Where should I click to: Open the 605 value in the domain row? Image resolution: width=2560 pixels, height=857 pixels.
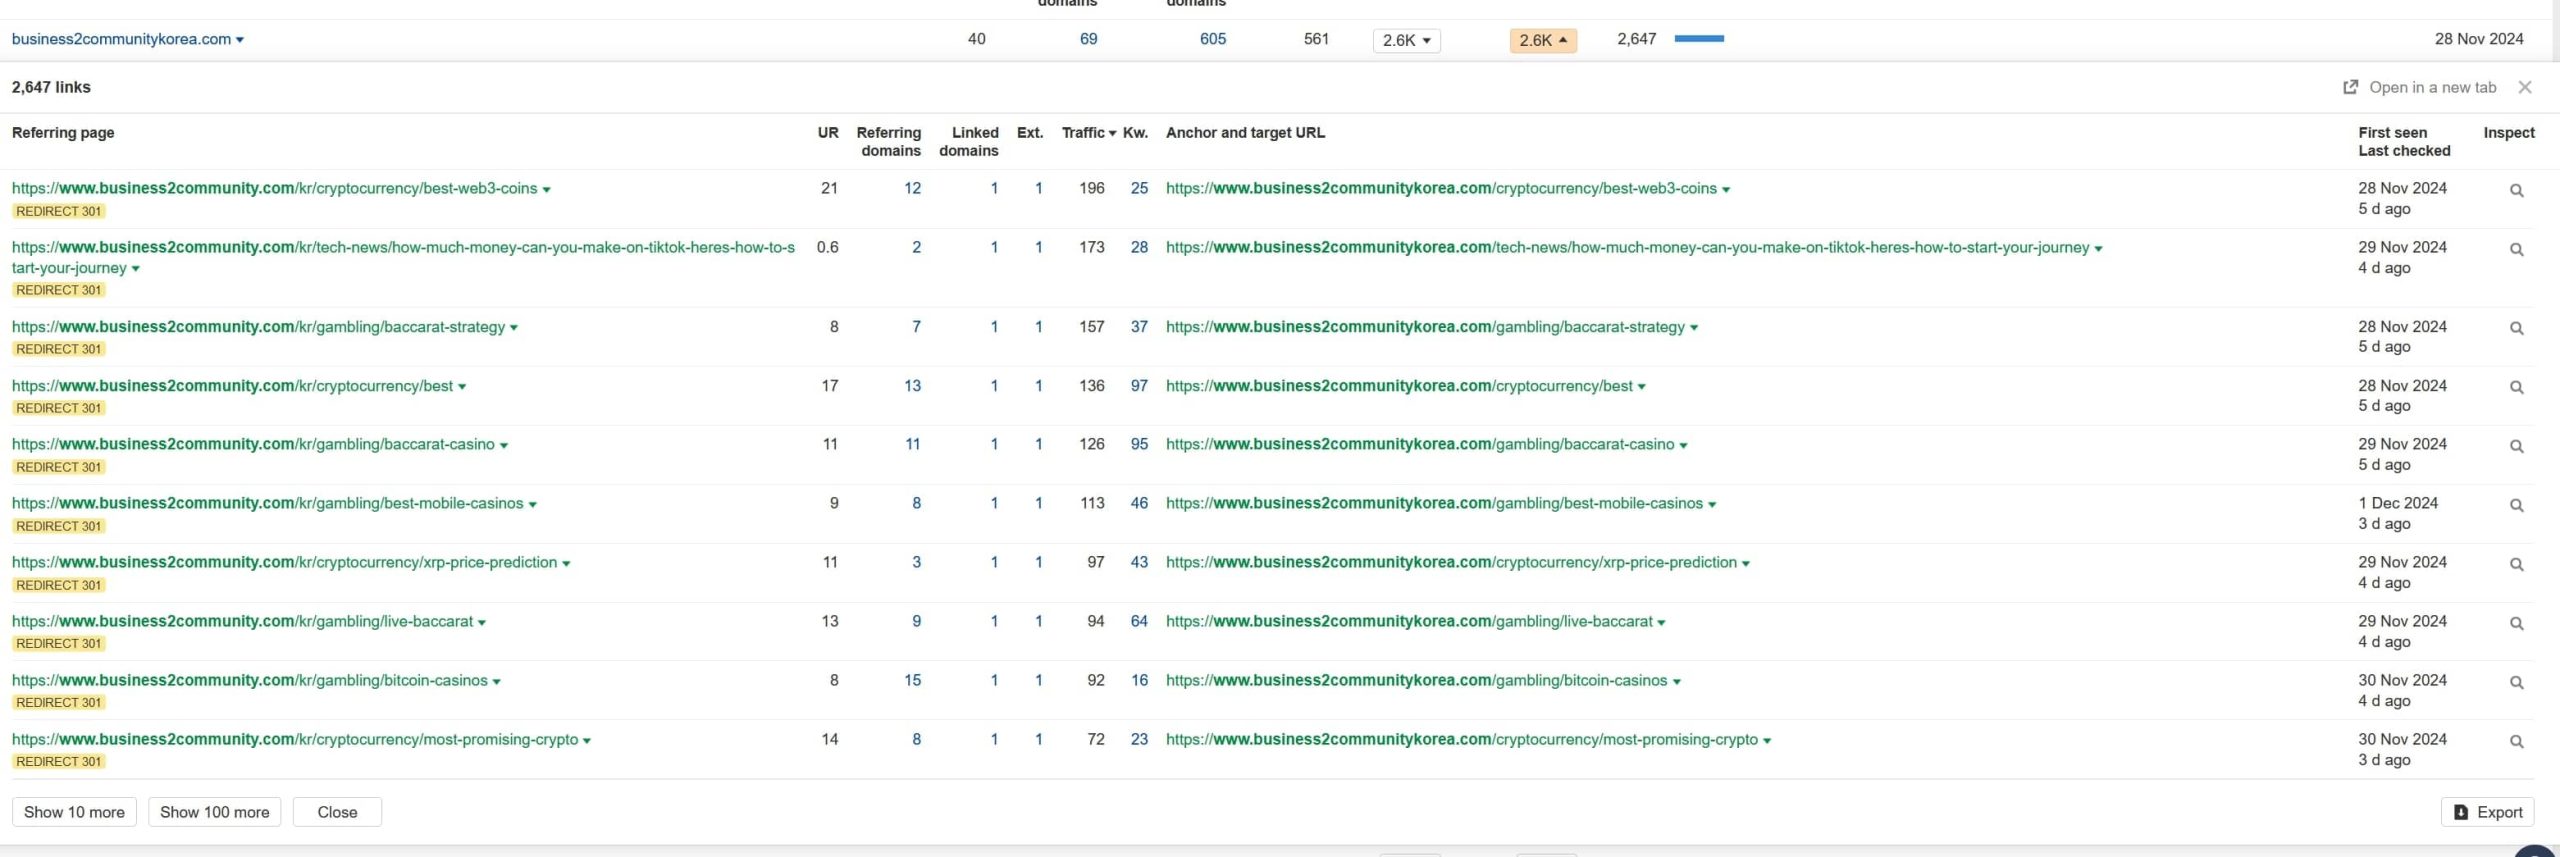click(x=1212, y=39)
